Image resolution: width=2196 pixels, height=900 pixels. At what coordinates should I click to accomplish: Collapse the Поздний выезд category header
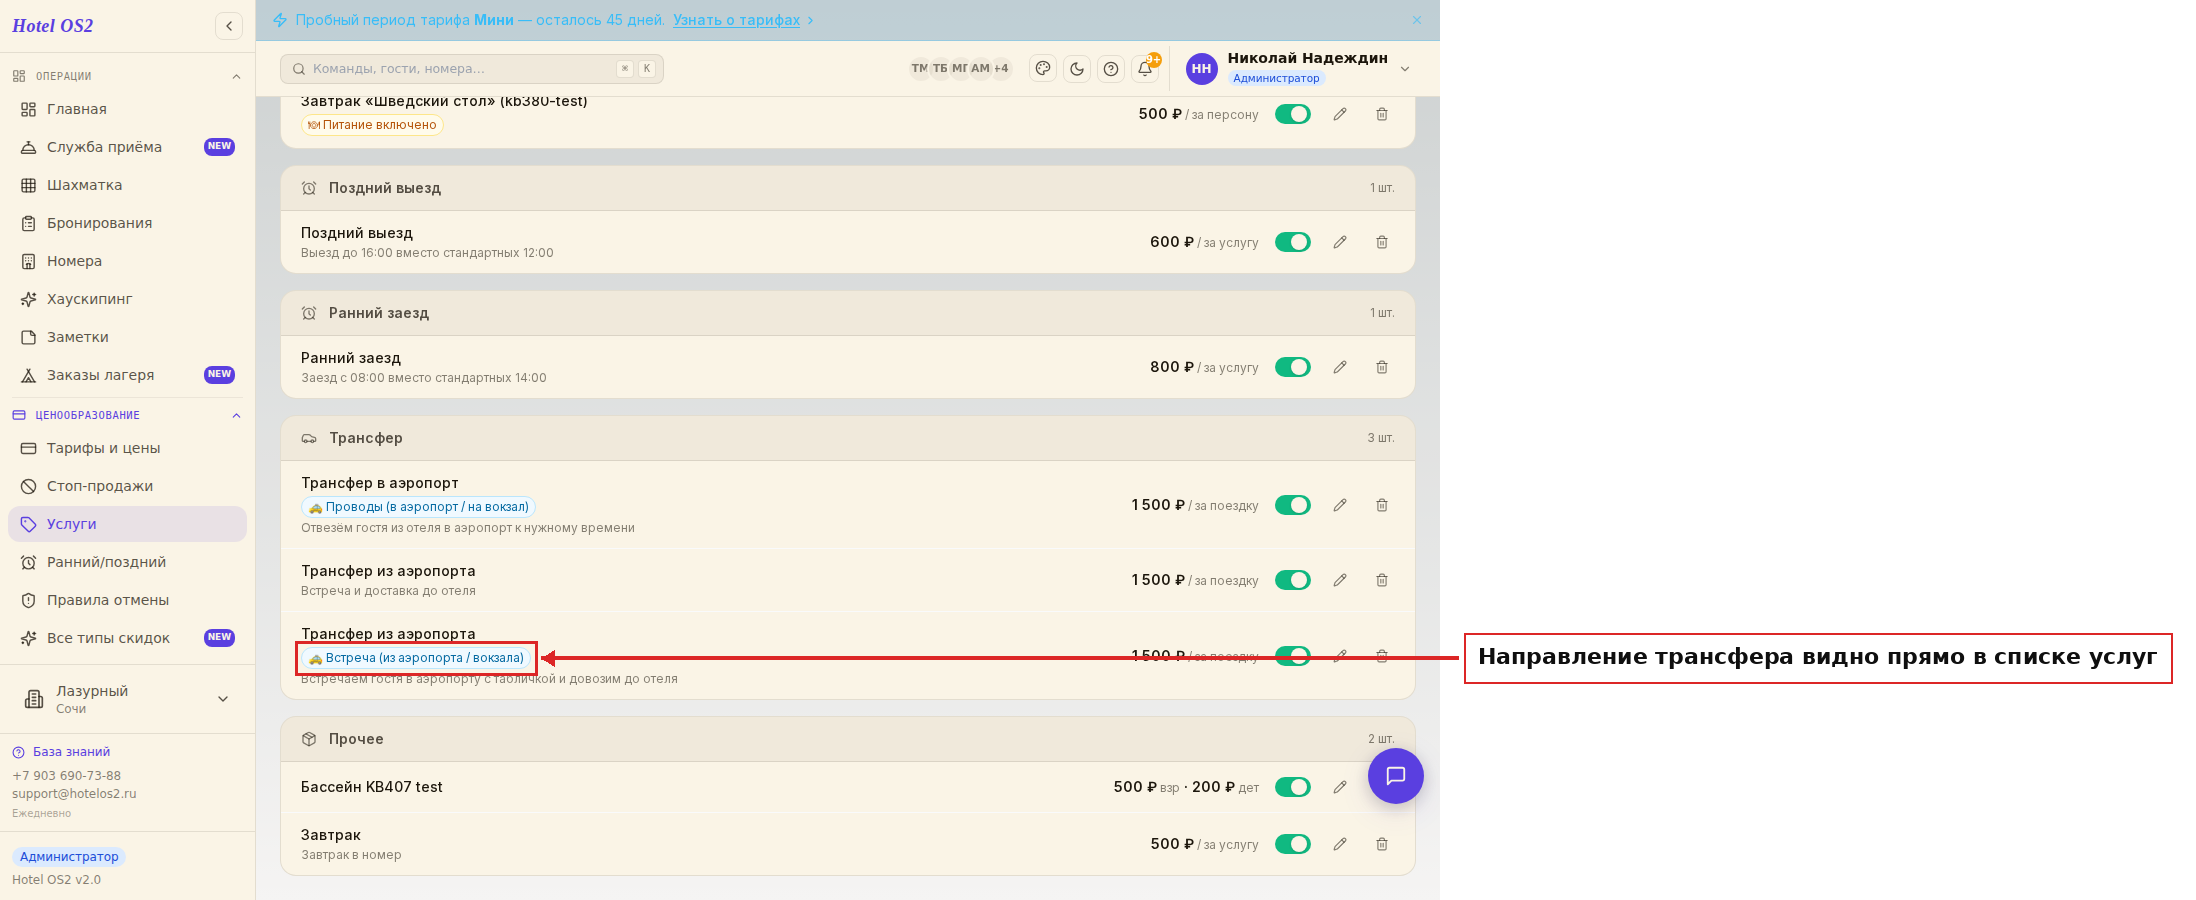pos(848,188)
